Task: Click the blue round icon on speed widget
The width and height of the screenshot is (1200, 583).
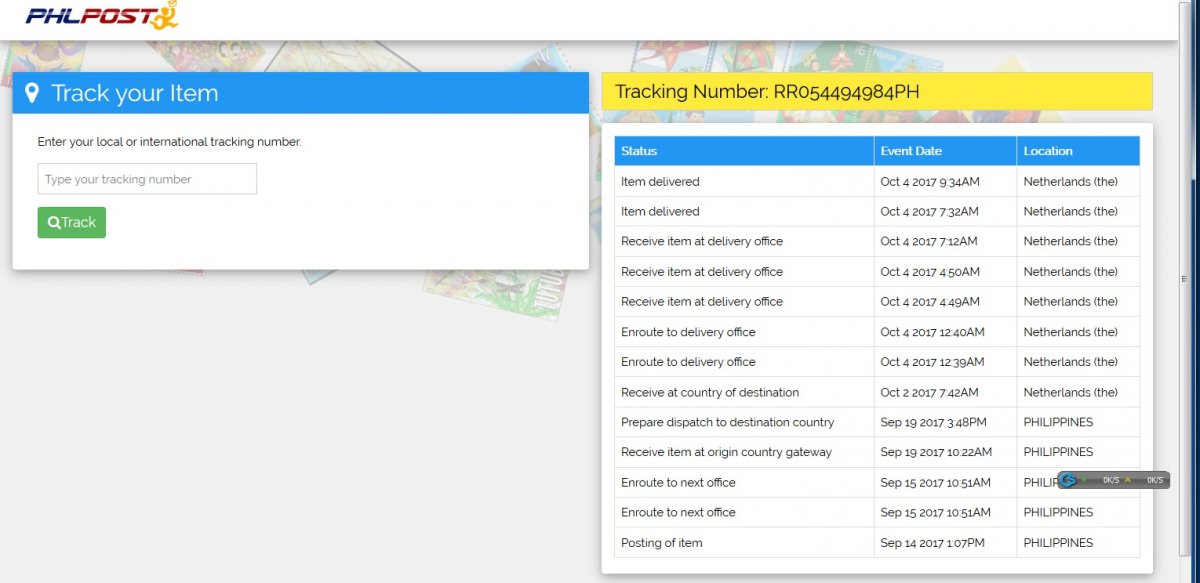Action: coord(1069,480)
